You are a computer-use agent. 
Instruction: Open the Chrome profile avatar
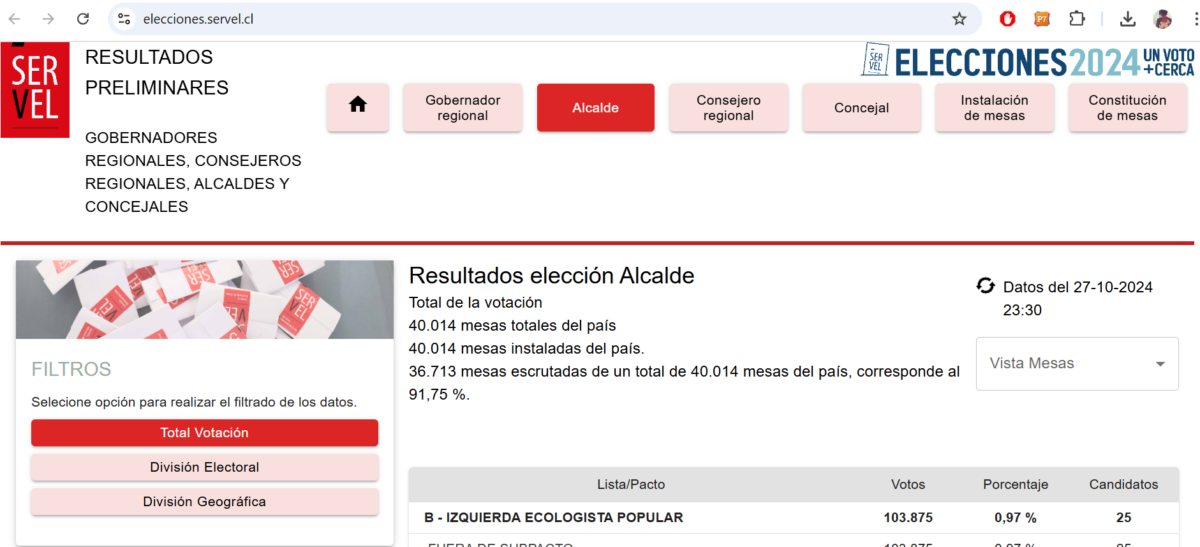1162,19
